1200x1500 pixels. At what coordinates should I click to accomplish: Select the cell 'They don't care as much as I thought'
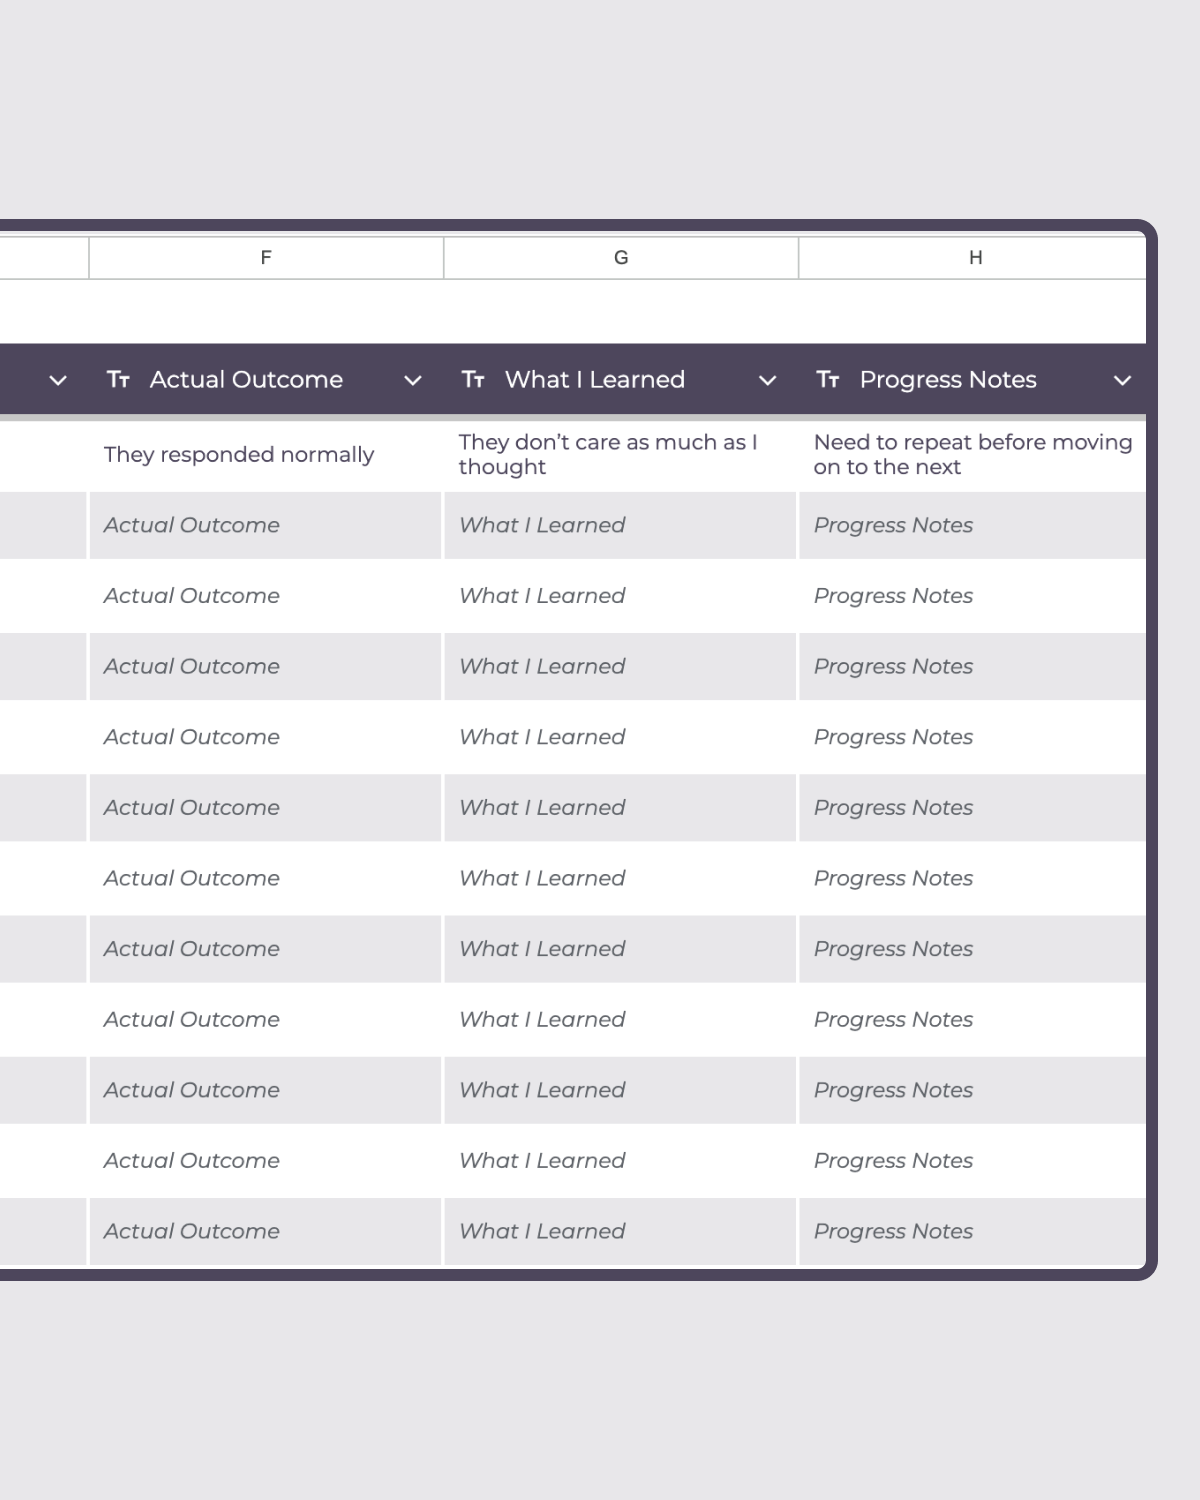coord(621,455)
